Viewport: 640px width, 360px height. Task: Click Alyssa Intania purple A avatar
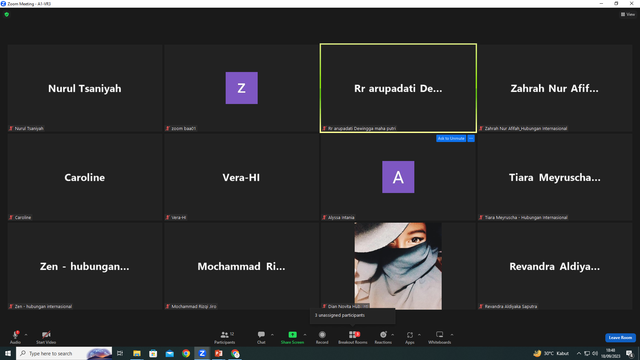tap(398, 177)
